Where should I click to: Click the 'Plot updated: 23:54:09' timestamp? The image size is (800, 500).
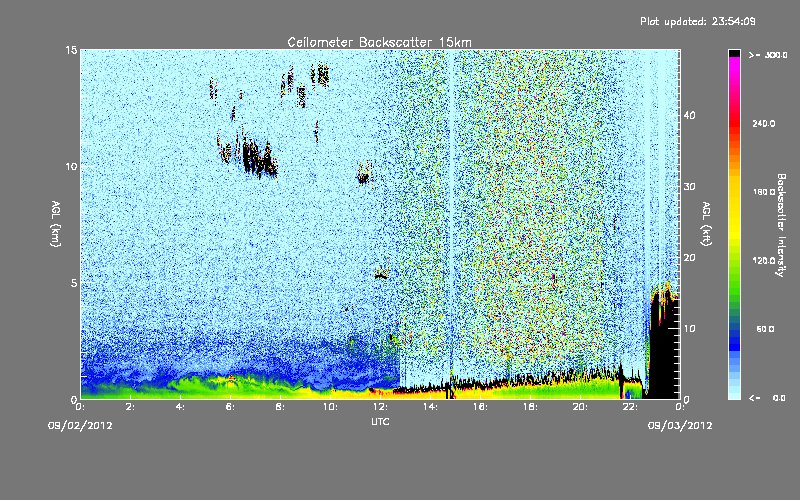697,21
